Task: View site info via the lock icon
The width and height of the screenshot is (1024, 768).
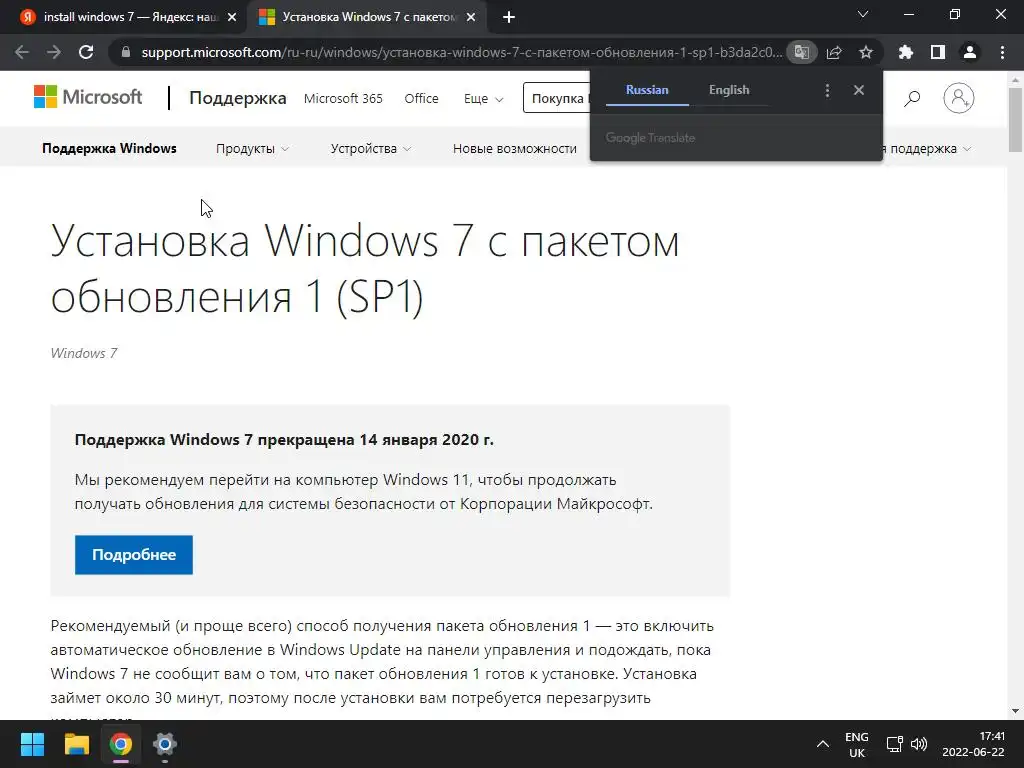Action: [x=127, y=52]
